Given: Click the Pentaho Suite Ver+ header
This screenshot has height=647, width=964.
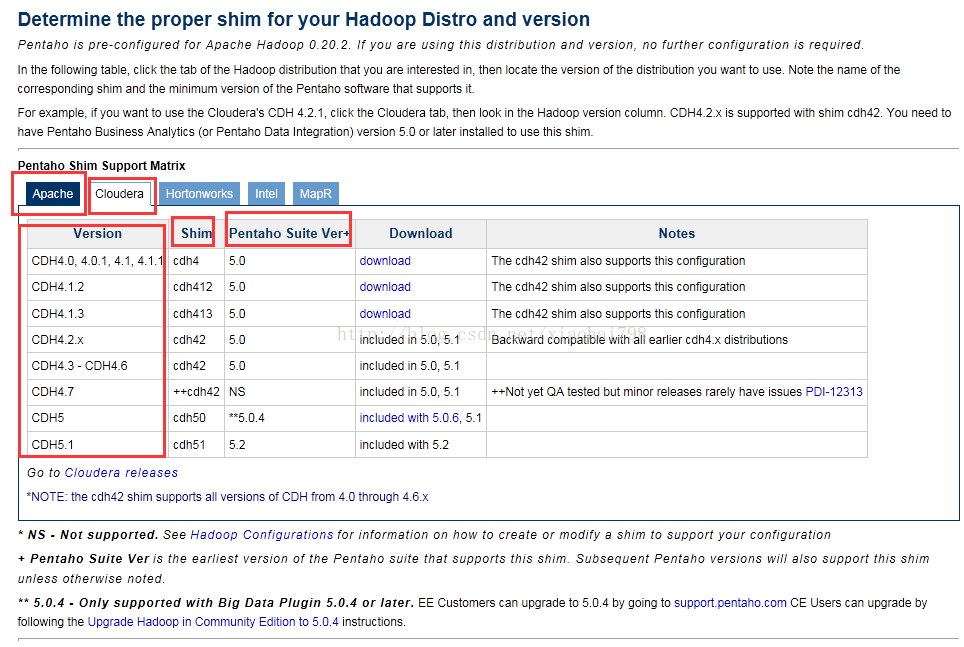Looking at the screenshot, I should pos(290,234).
